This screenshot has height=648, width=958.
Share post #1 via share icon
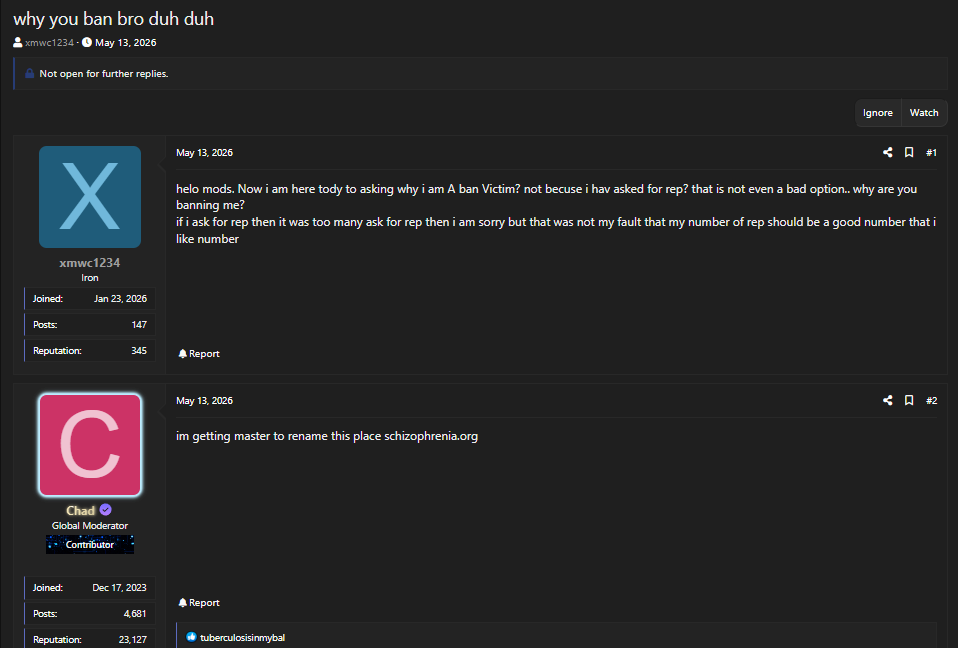(x=888, y=152)
